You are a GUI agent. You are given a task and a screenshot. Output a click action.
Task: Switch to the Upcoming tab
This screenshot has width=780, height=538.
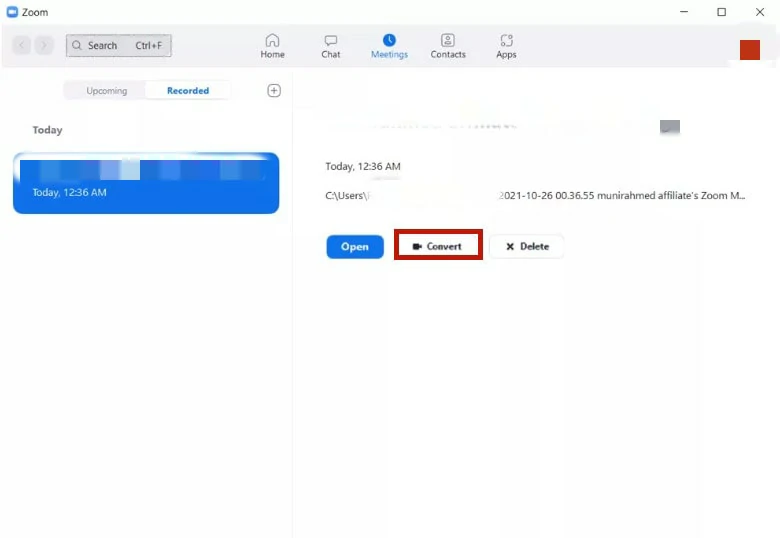106,90
